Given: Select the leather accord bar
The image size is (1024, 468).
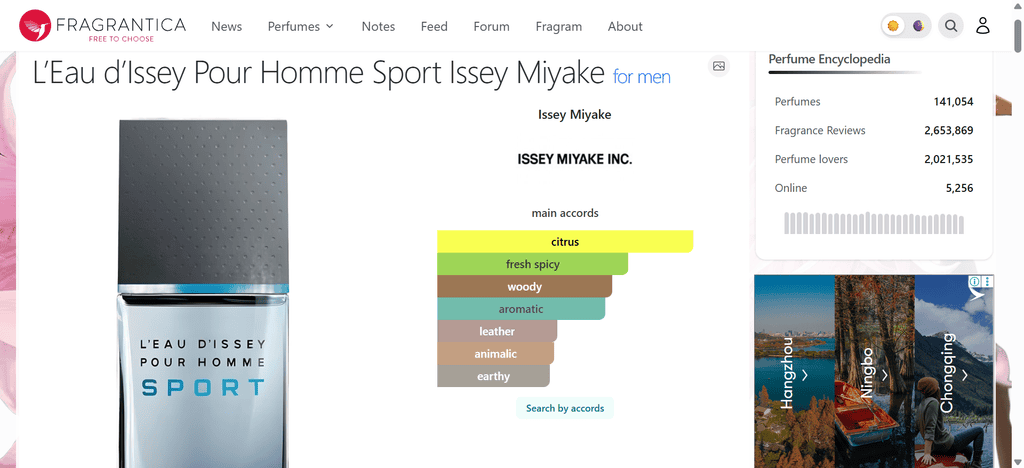Looking at the screenshot, I should click(x=497, y=331).
